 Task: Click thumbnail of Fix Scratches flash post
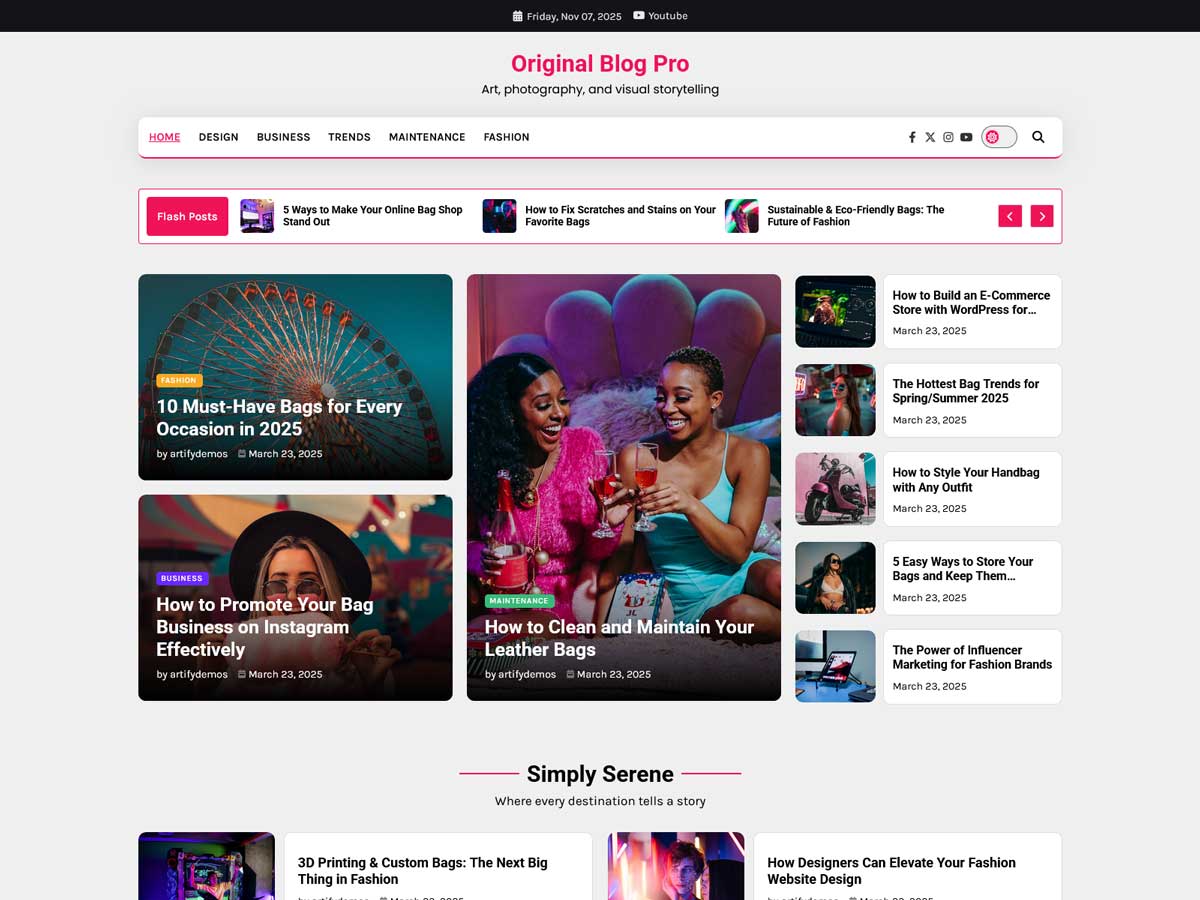tap(499, 216)
